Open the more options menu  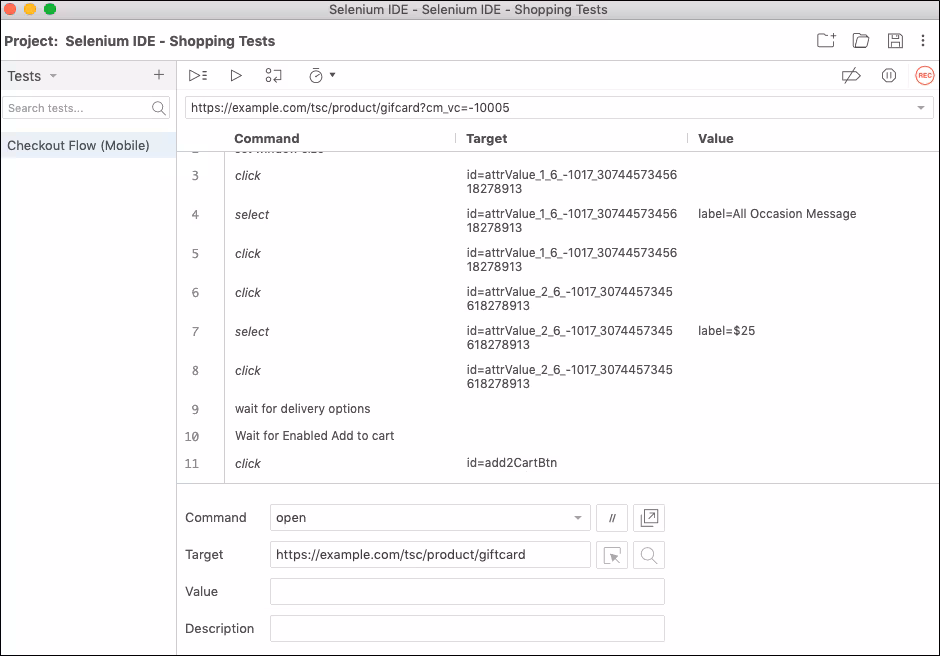(923, 41)
